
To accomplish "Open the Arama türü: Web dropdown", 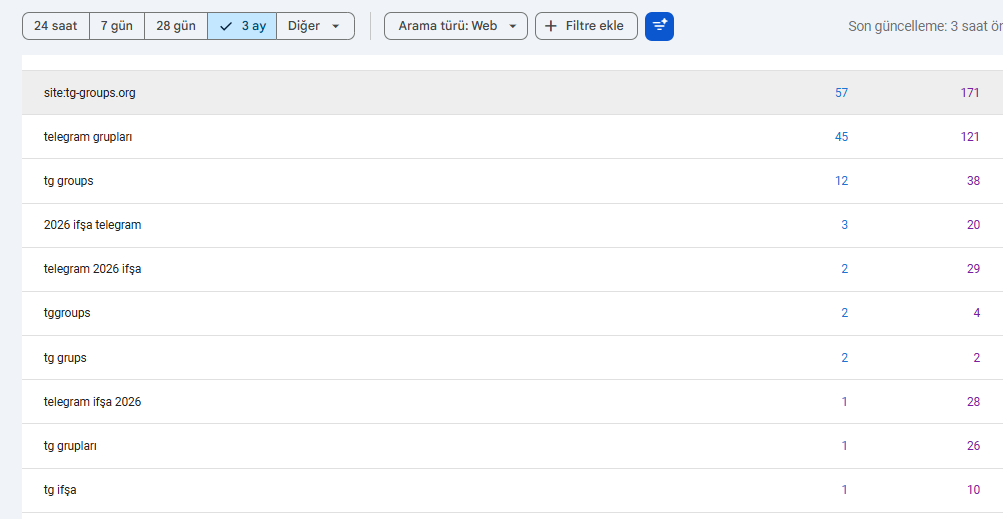I will click(456, 26).
